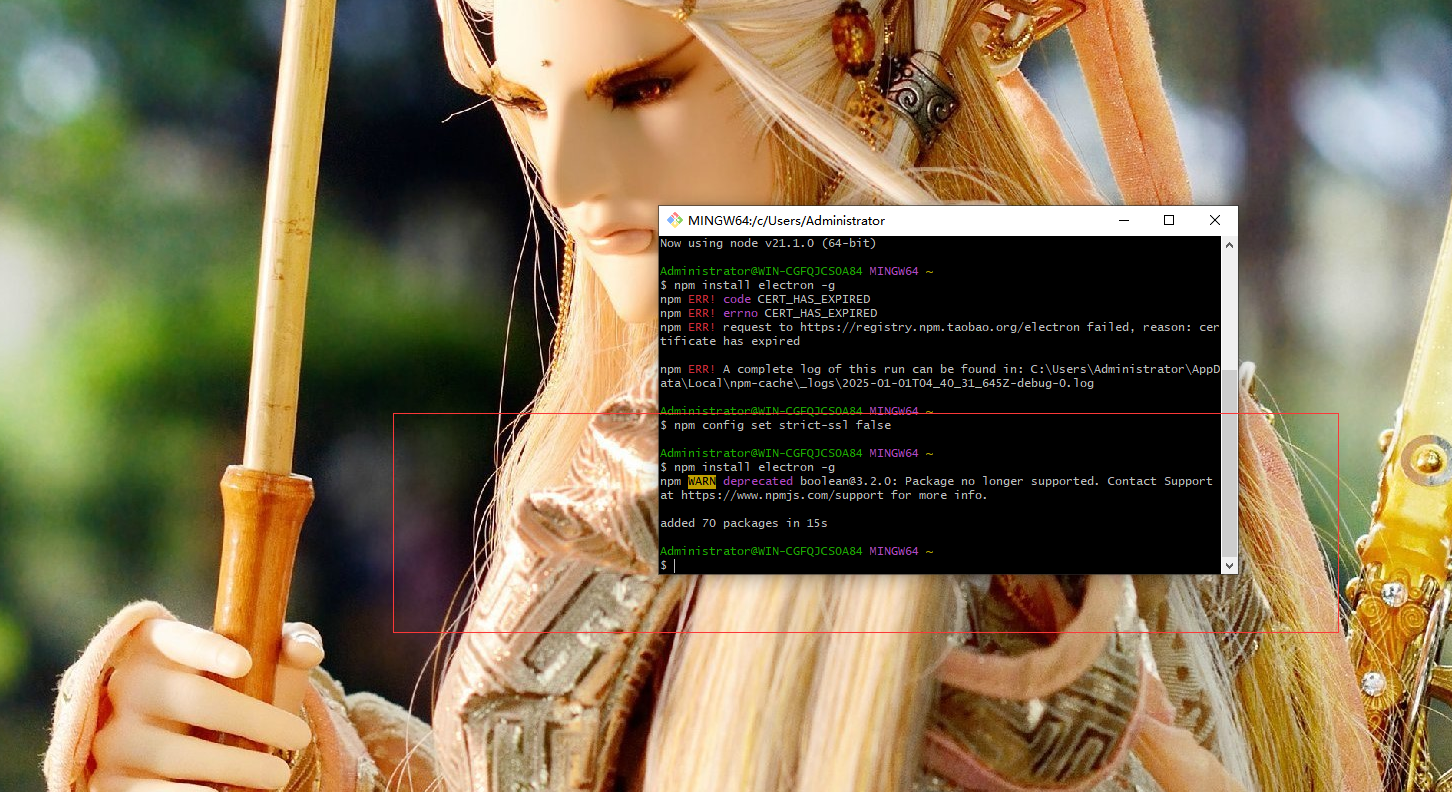Close the MINGW64 terminal window

pyautogui.click(x=1215, y=220)
